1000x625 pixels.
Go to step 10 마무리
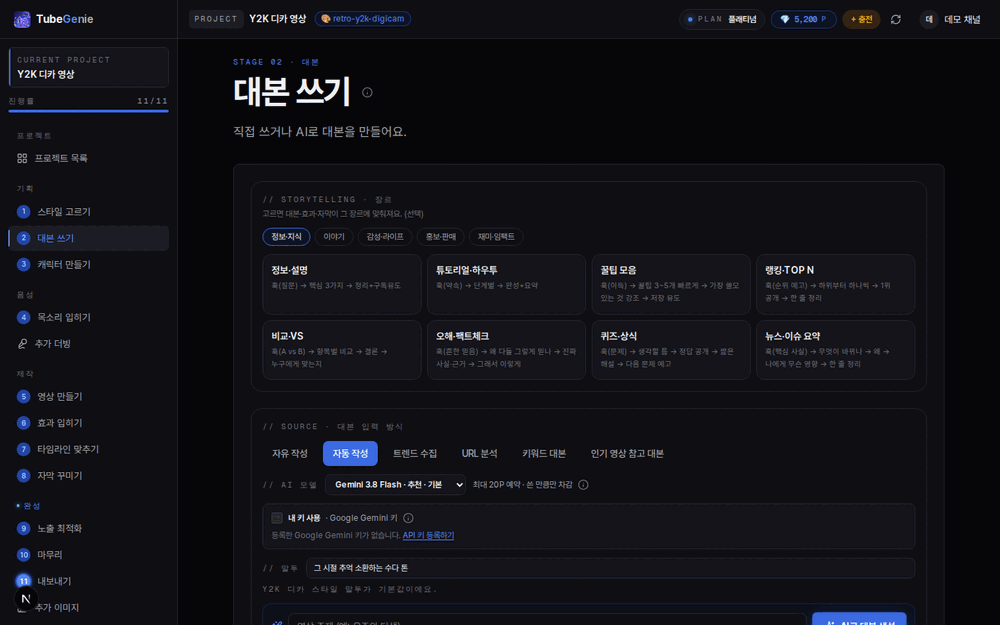[x=89, y=555]
